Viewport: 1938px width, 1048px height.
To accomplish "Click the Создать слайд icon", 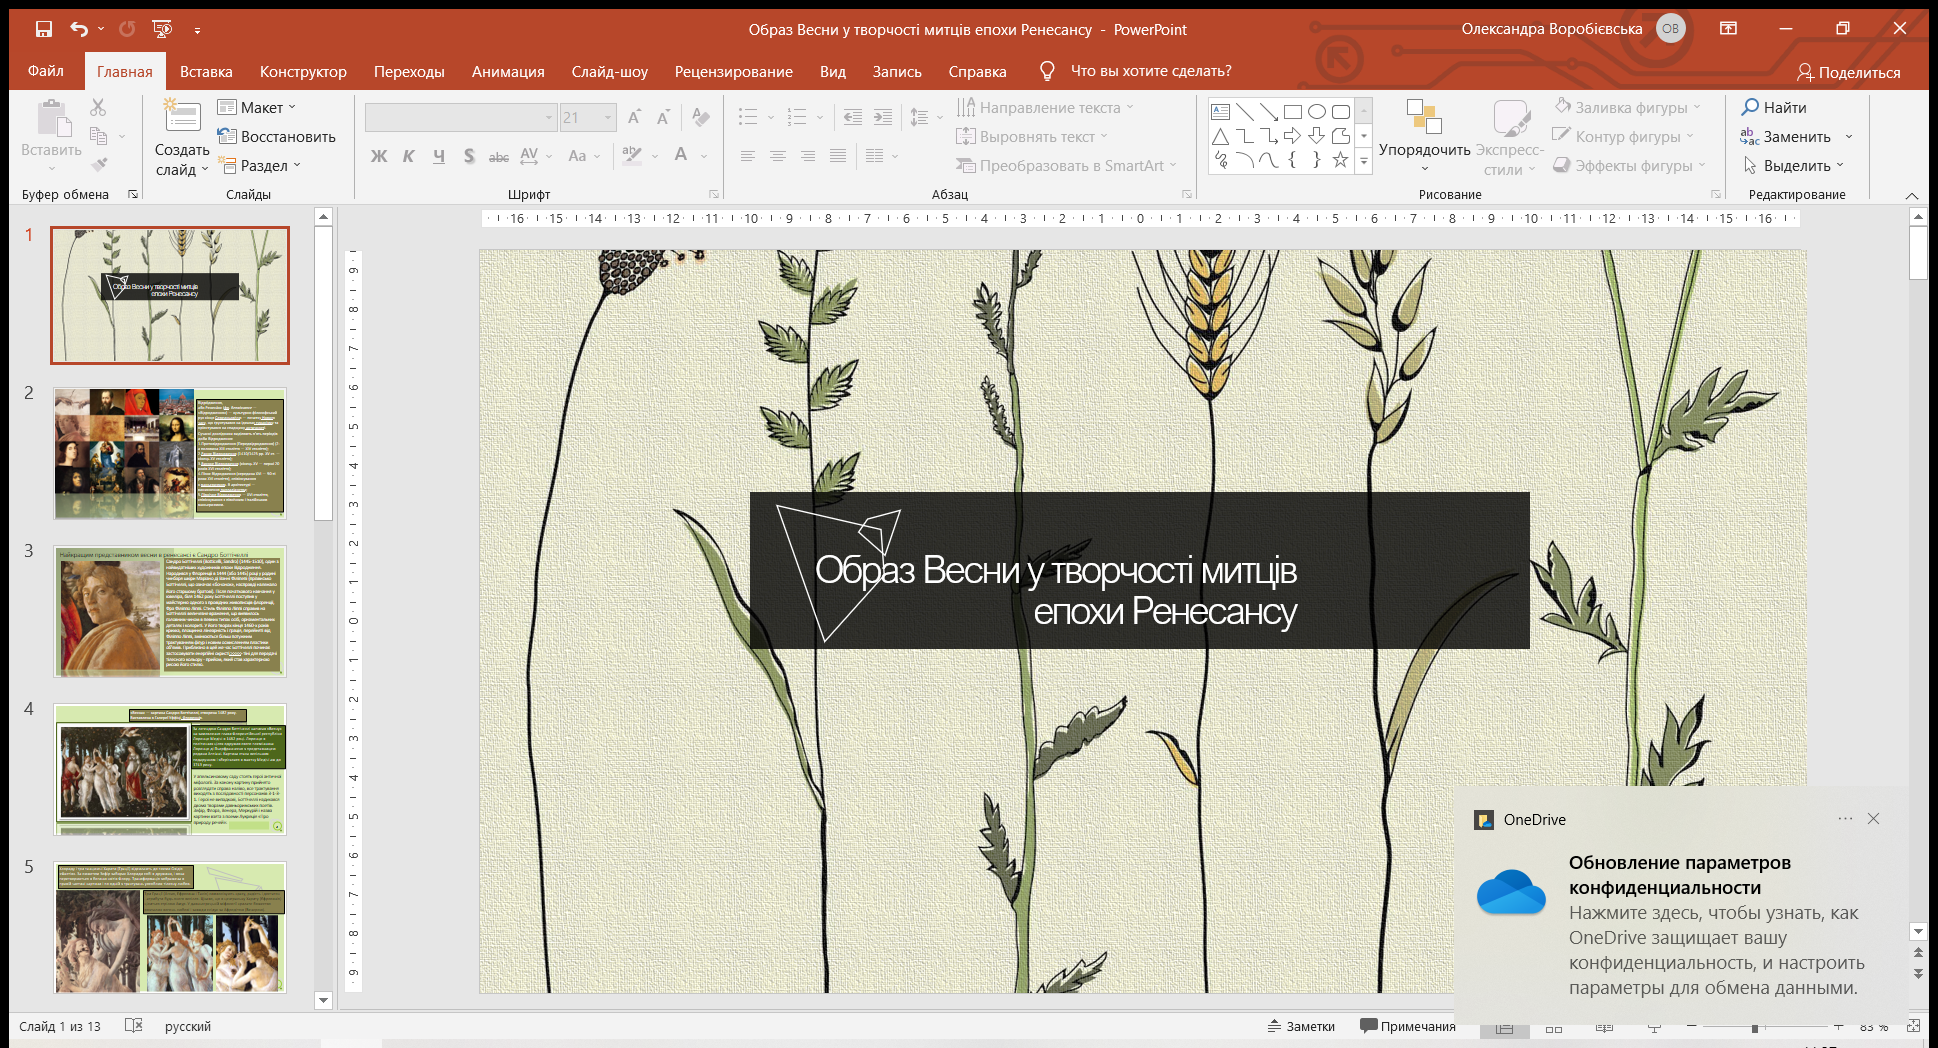I will coord(182,116).
